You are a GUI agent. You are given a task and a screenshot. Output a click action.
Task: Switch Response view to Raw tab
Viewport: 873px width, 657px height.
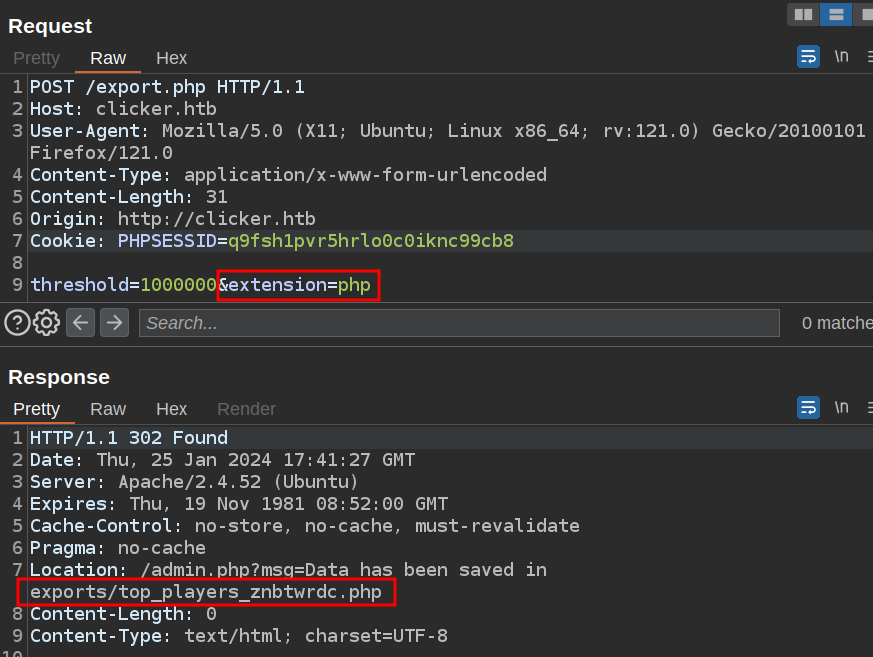(108, 409)
